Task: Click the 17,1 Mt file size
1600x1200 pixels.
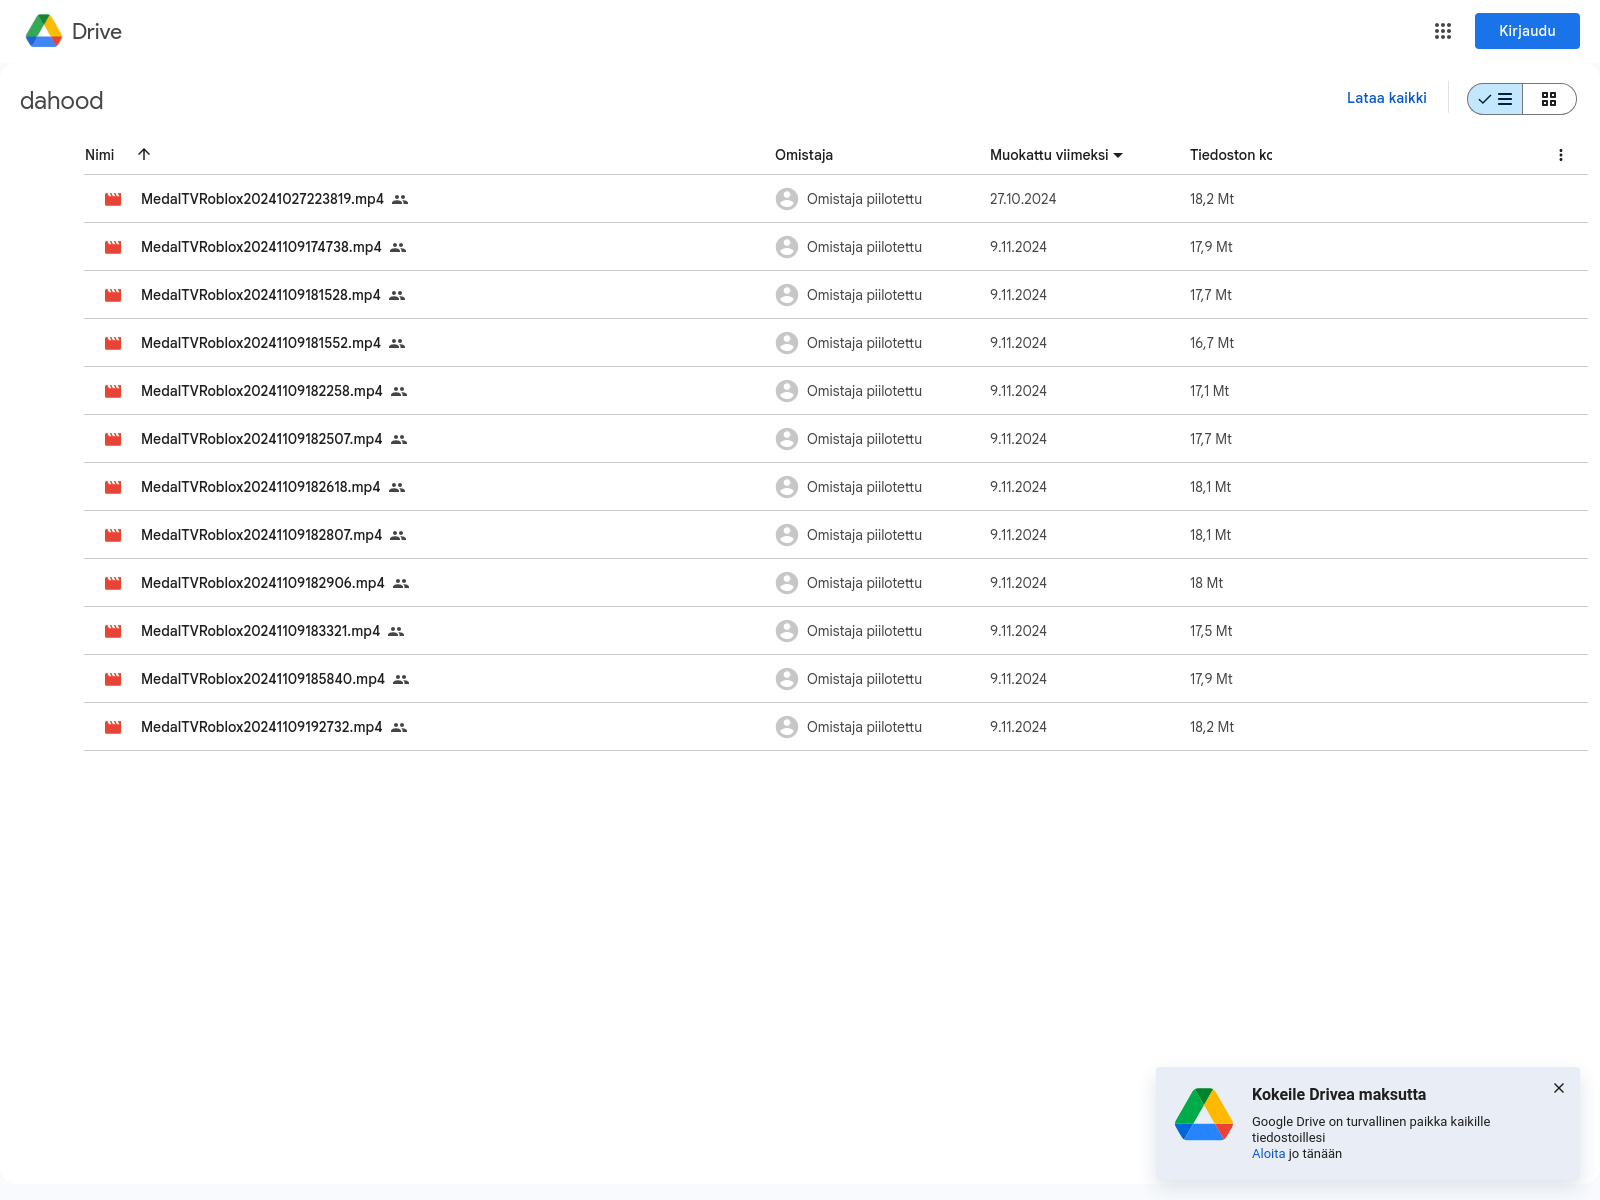Action: pos(1209,391)
